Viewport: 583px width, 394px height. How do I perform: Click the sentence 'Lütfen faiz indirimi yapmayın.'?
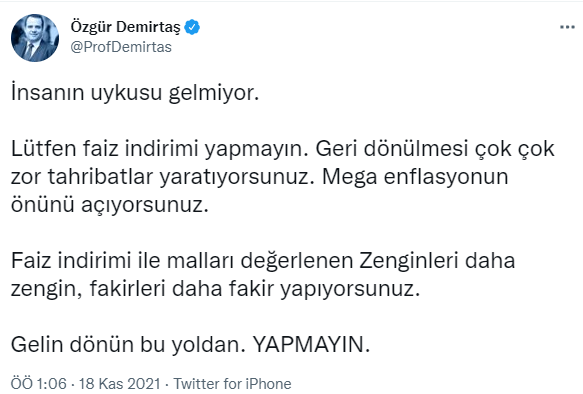160,149
